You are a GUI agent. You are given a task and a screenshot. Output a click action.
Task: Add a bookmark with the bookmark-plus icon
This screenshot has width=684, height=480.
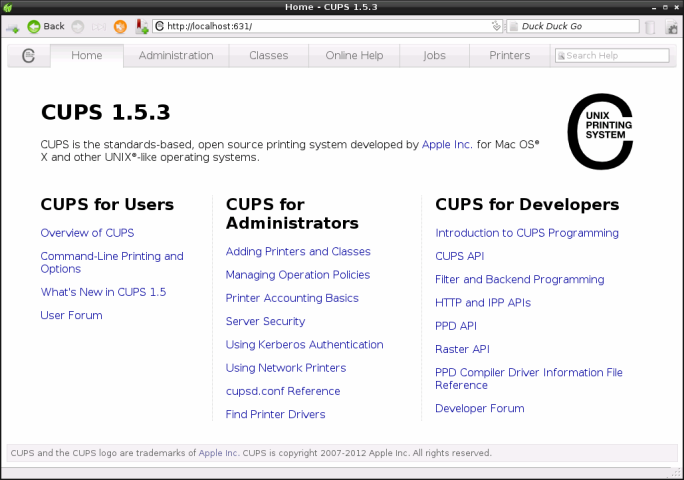(x=141, y=27)
